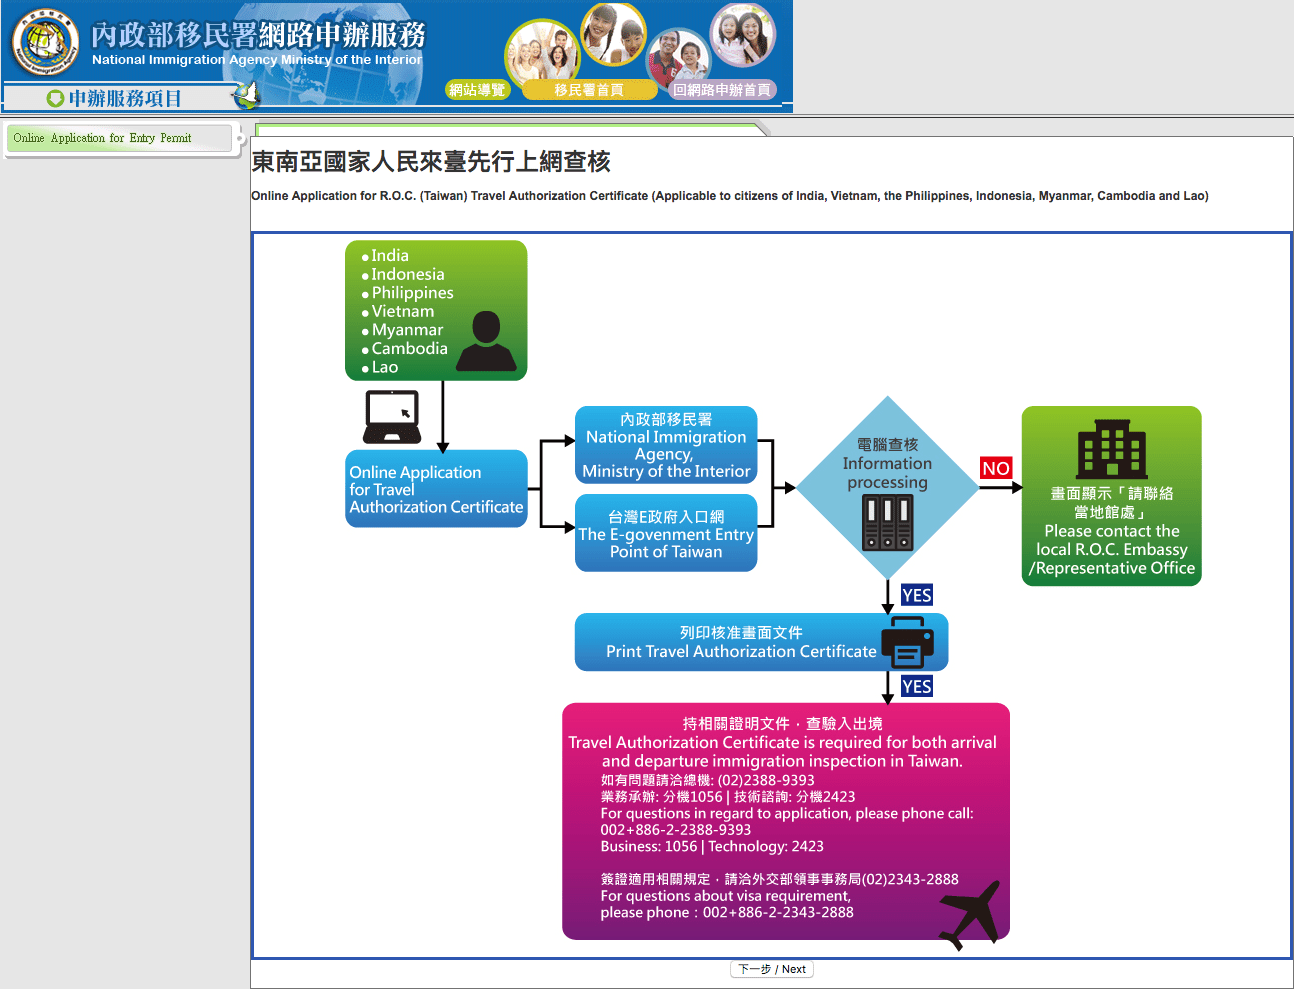Click the person silhouette icon in country list
Viewport: 1294px width, 989px height.
[x=486, y=341]
